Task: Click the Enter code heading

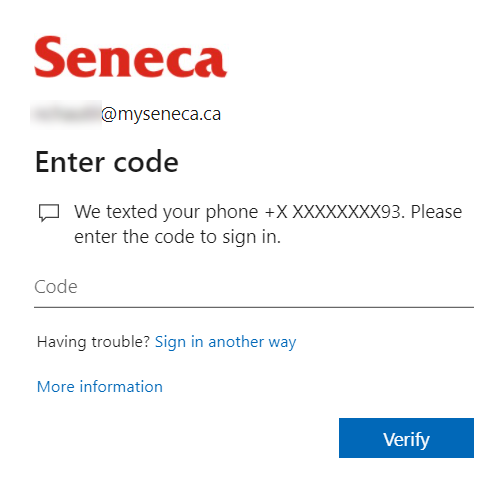Action: [x=107, y=162]
